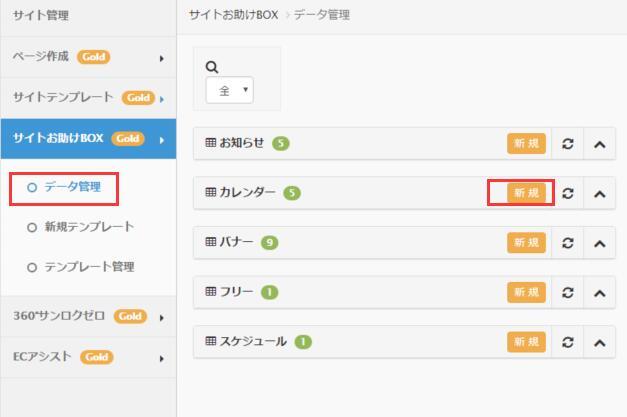The image size is (627, 417).
Task: Collapse the お知らせ panel with chevron
Action: pos(599,144)
